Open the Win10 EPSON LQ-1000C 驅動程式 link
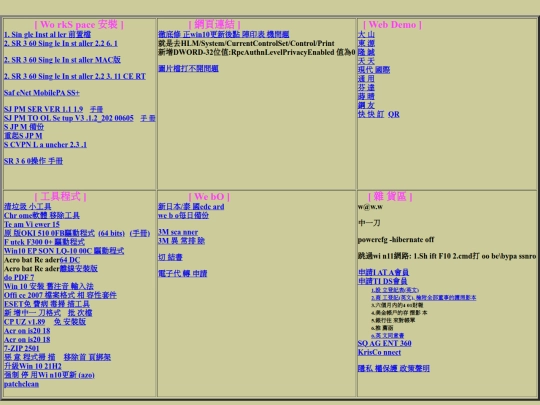Image resolution: width=540 pixels, height=405 pixels. tap(64, 251)
